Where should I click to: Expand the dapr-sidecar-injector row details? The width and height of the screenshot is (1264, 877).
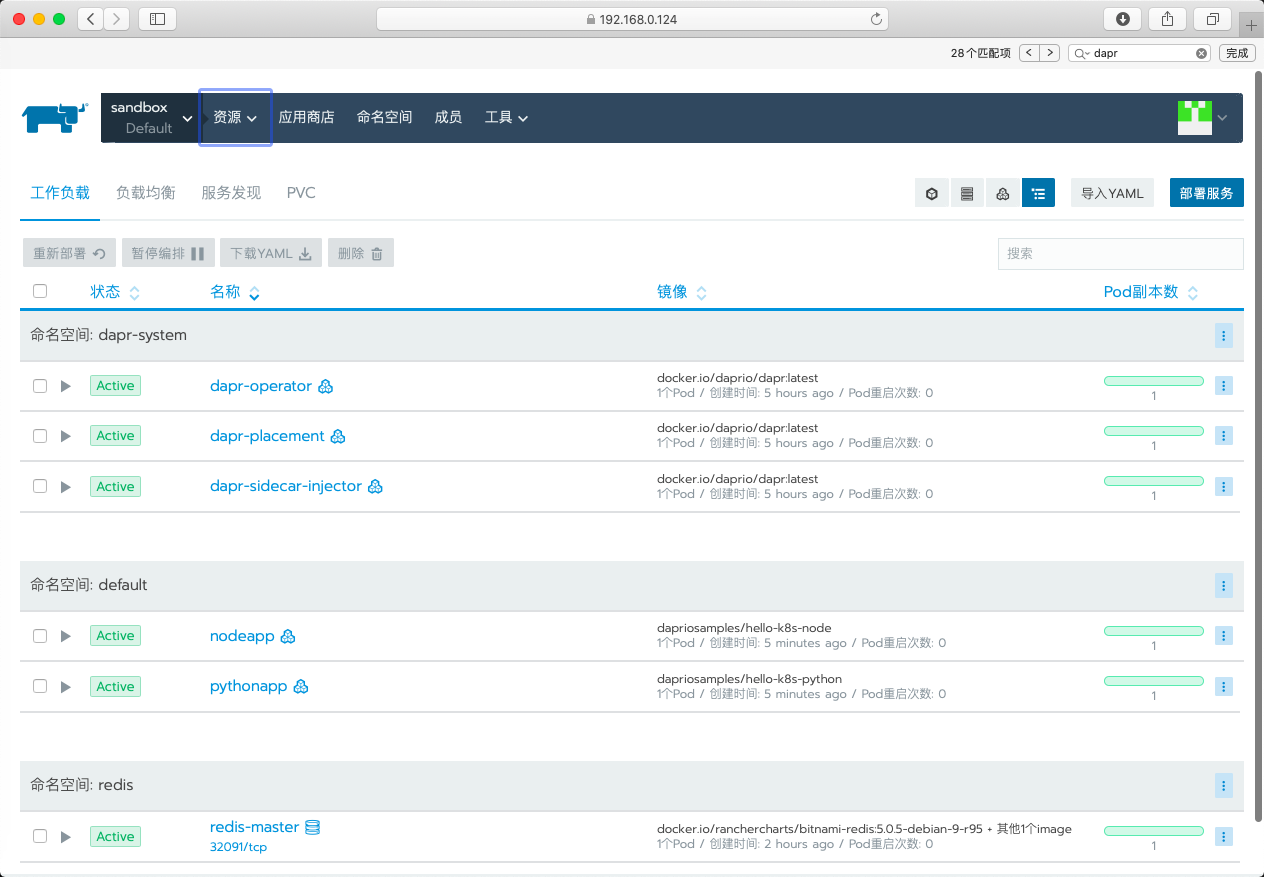tap(66, 486)
